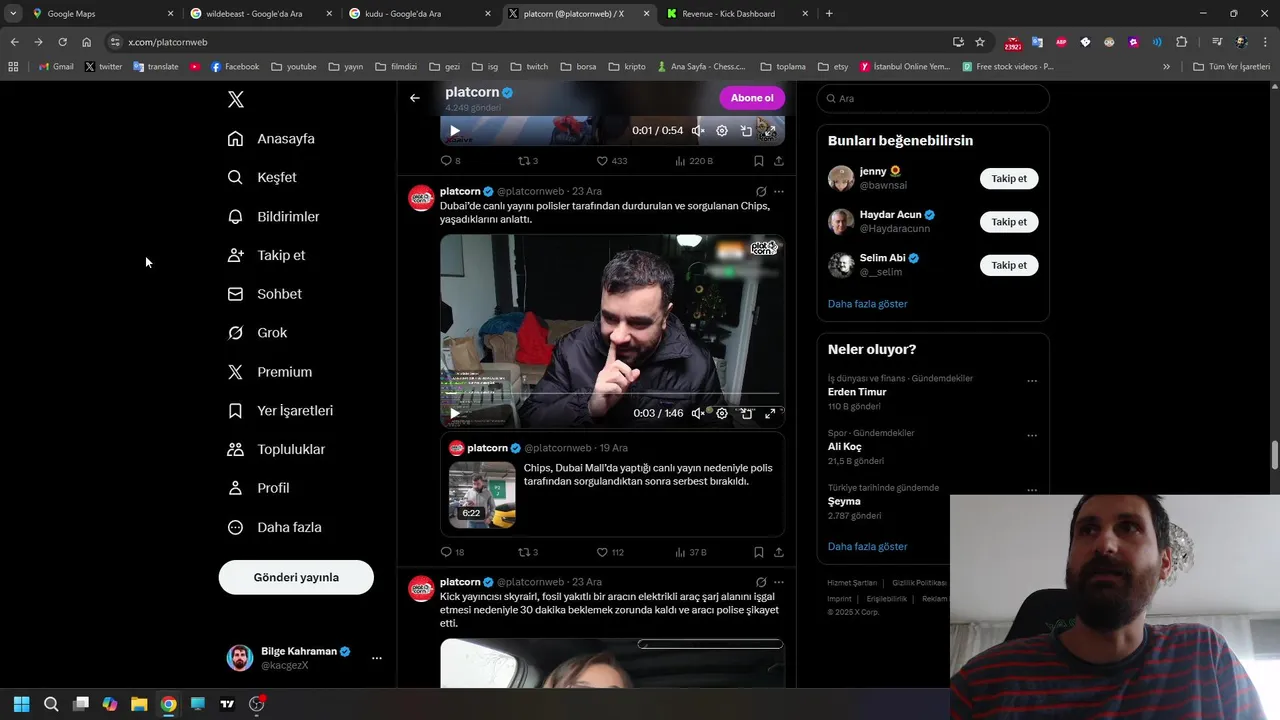1280x720 pixels.
Task: View analytics of 220 B views post
Action: [694, 161]
